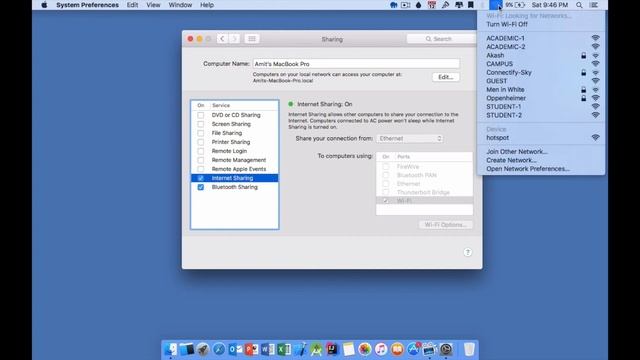Enable Remote Management checkbox
The image size is (640, 360).
tap(200, 160)
